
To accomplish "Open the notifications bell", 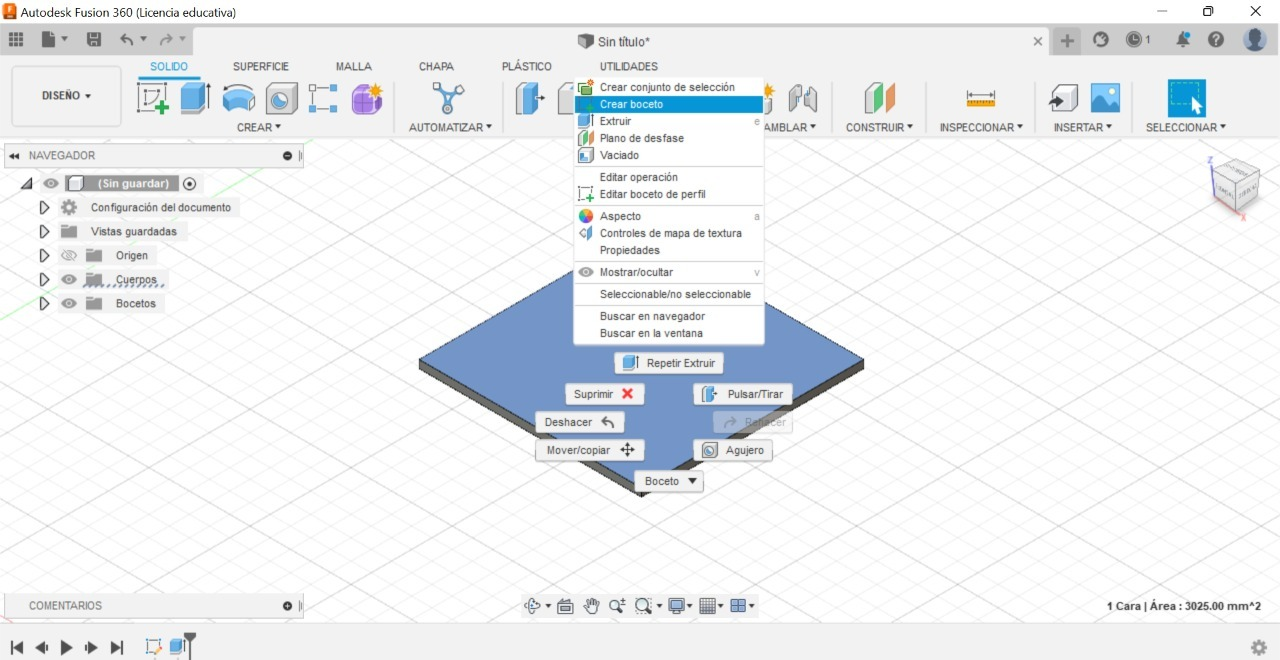I will pyautogui.click(x=1183, y=40).
